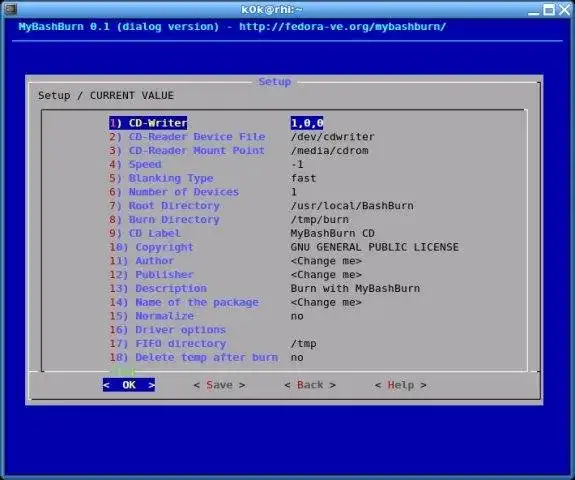Choose the Publisher entry
This screenshot has height=480, width=575.
tap(151, 275)
